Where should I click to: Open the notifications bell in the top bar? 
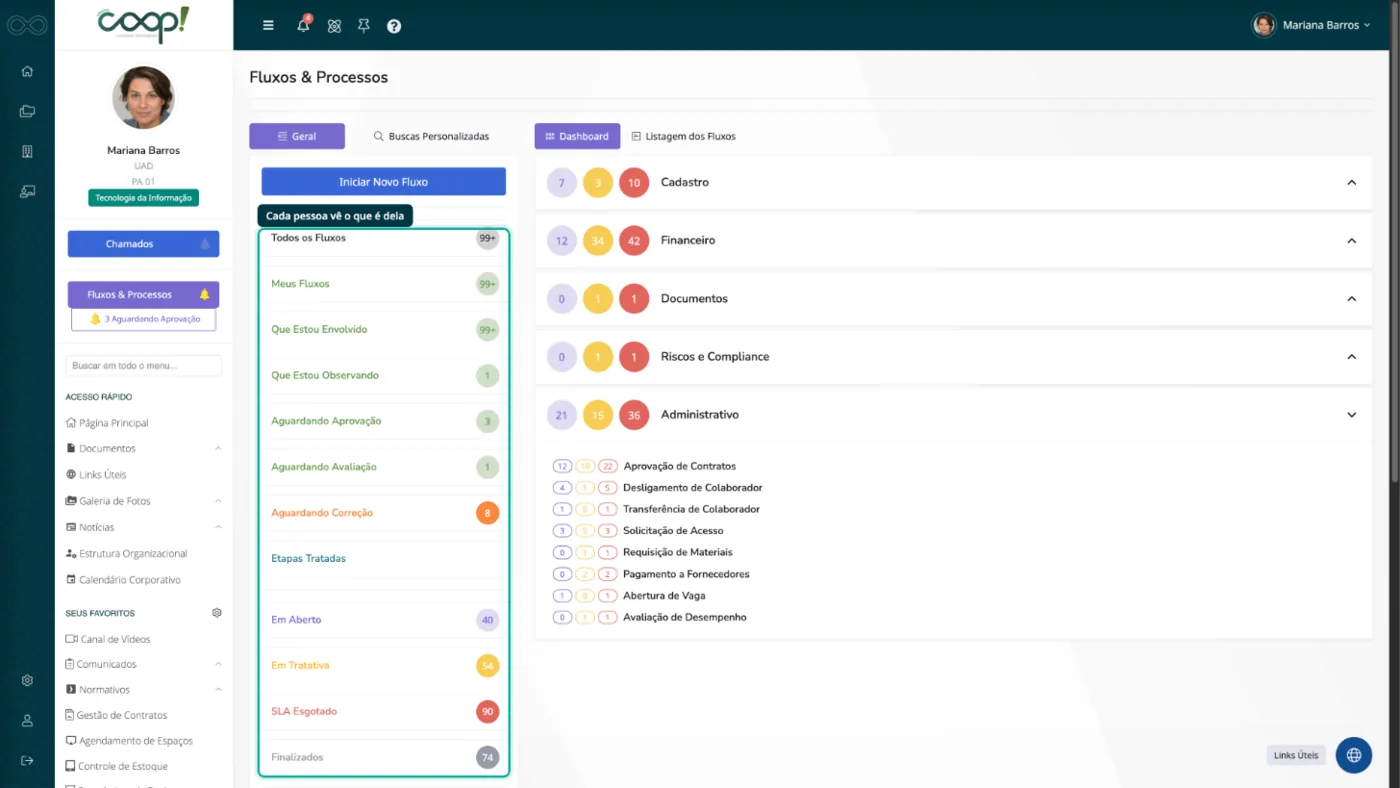[x=303, y=25]
